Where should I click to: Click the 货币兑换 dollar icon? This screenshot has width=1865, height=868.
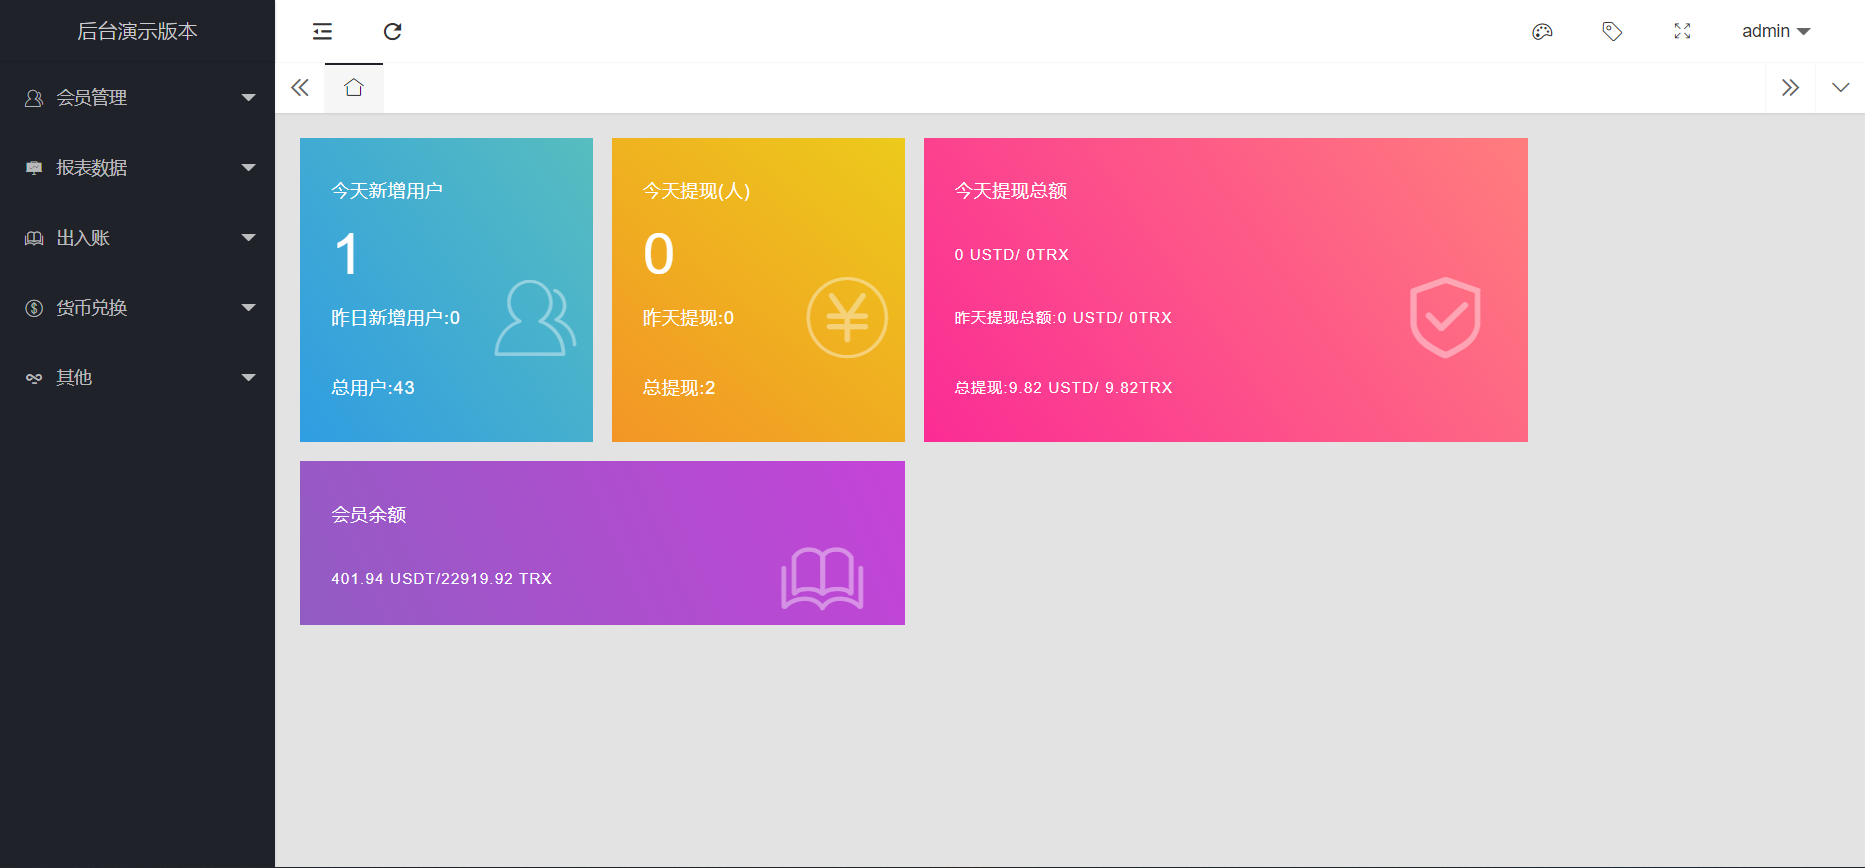click(34, 308)
